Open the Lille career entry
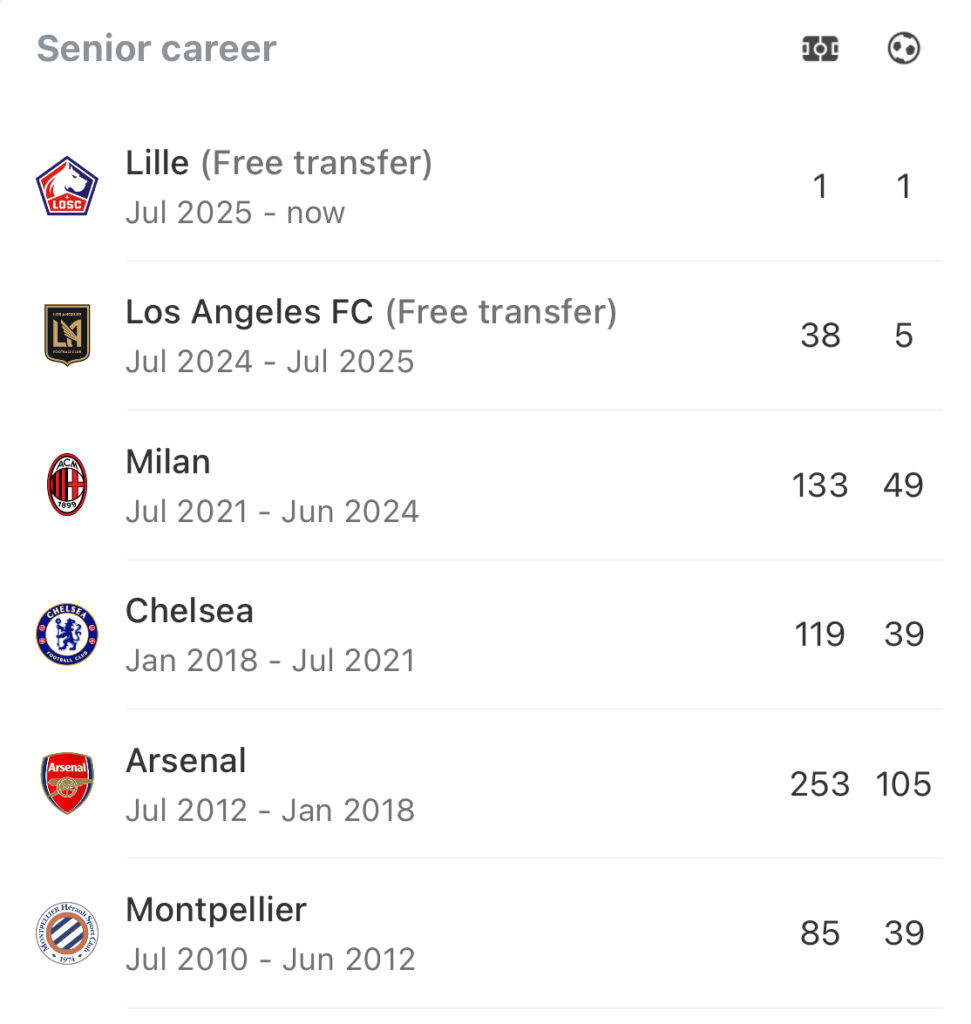 point(485,187)
